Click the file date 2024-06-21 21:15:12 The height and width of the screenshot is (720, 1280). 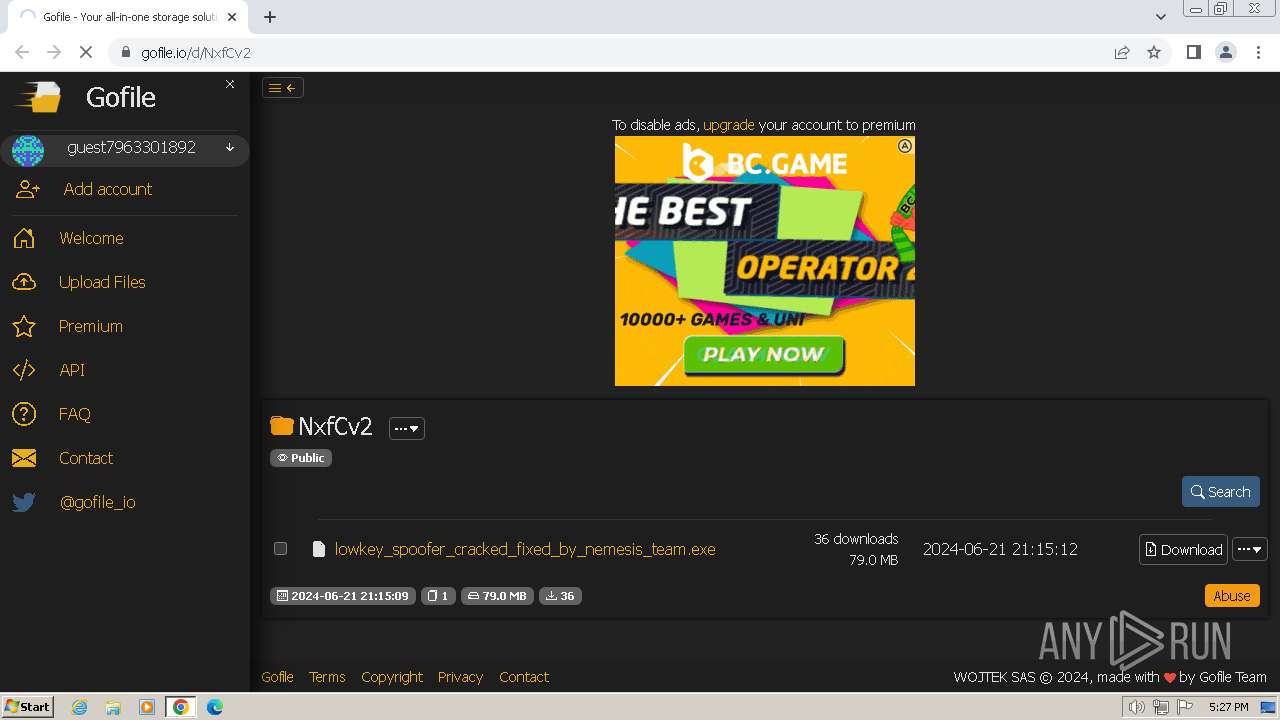[1000, 549]
